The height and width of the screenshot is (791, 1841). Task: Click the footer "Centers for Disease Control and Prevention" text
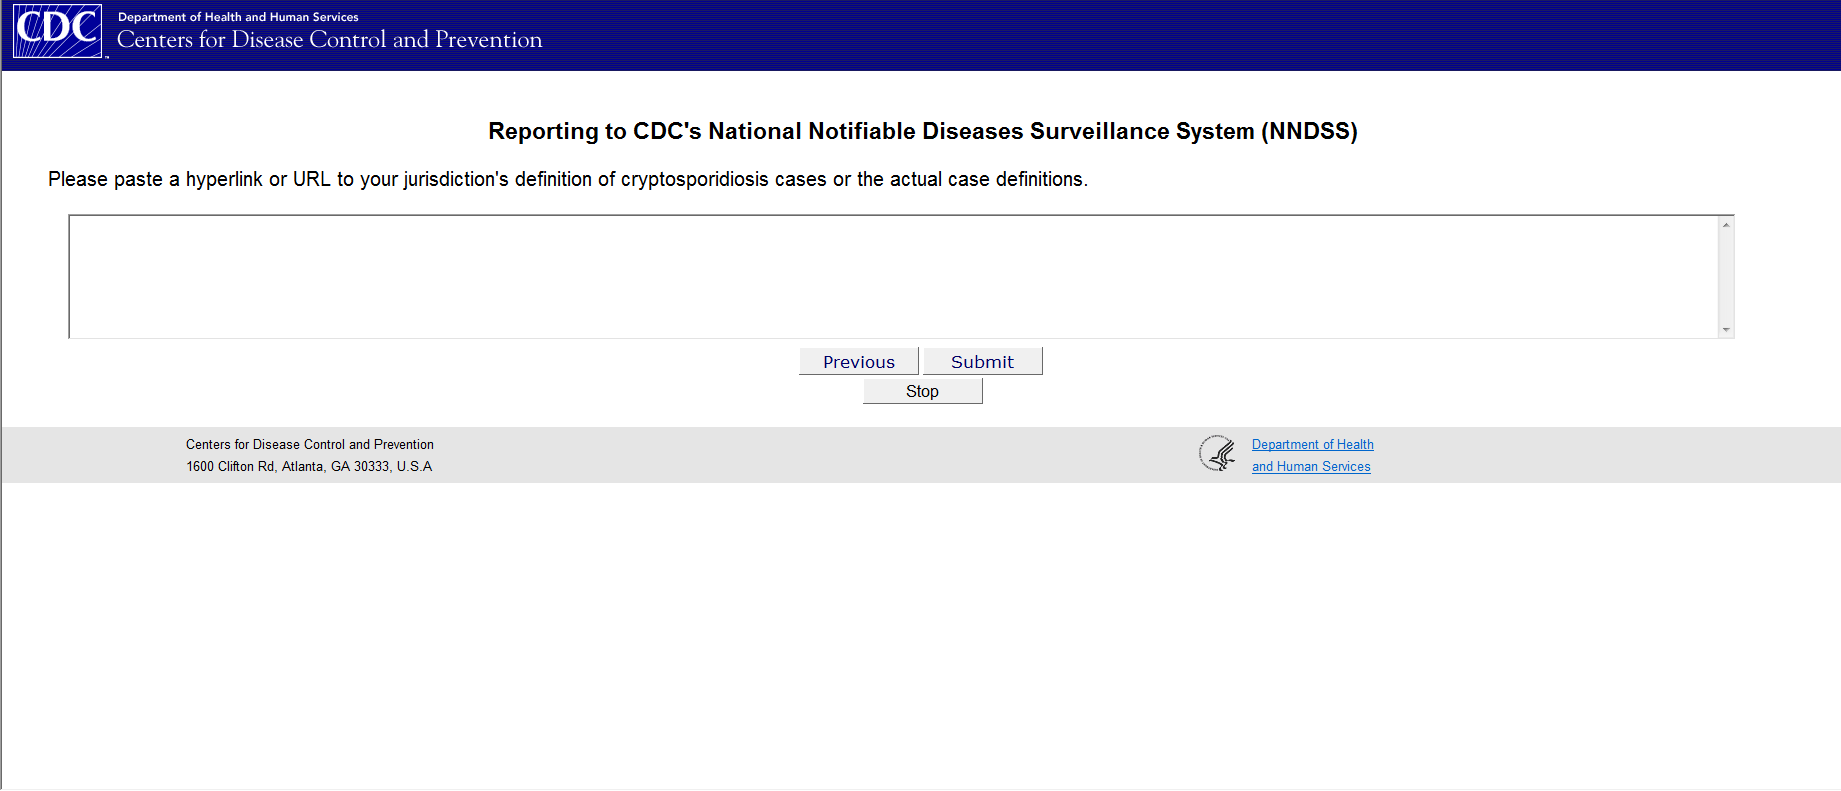[309, 445]
